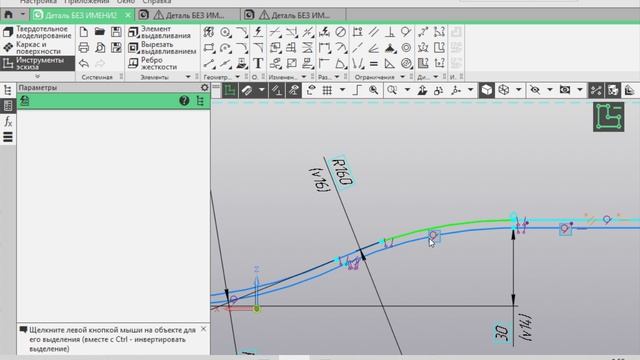Toggle the camera eye visibility icon
The width and height of the screenshot is (640, 360).
click(565, 90)
